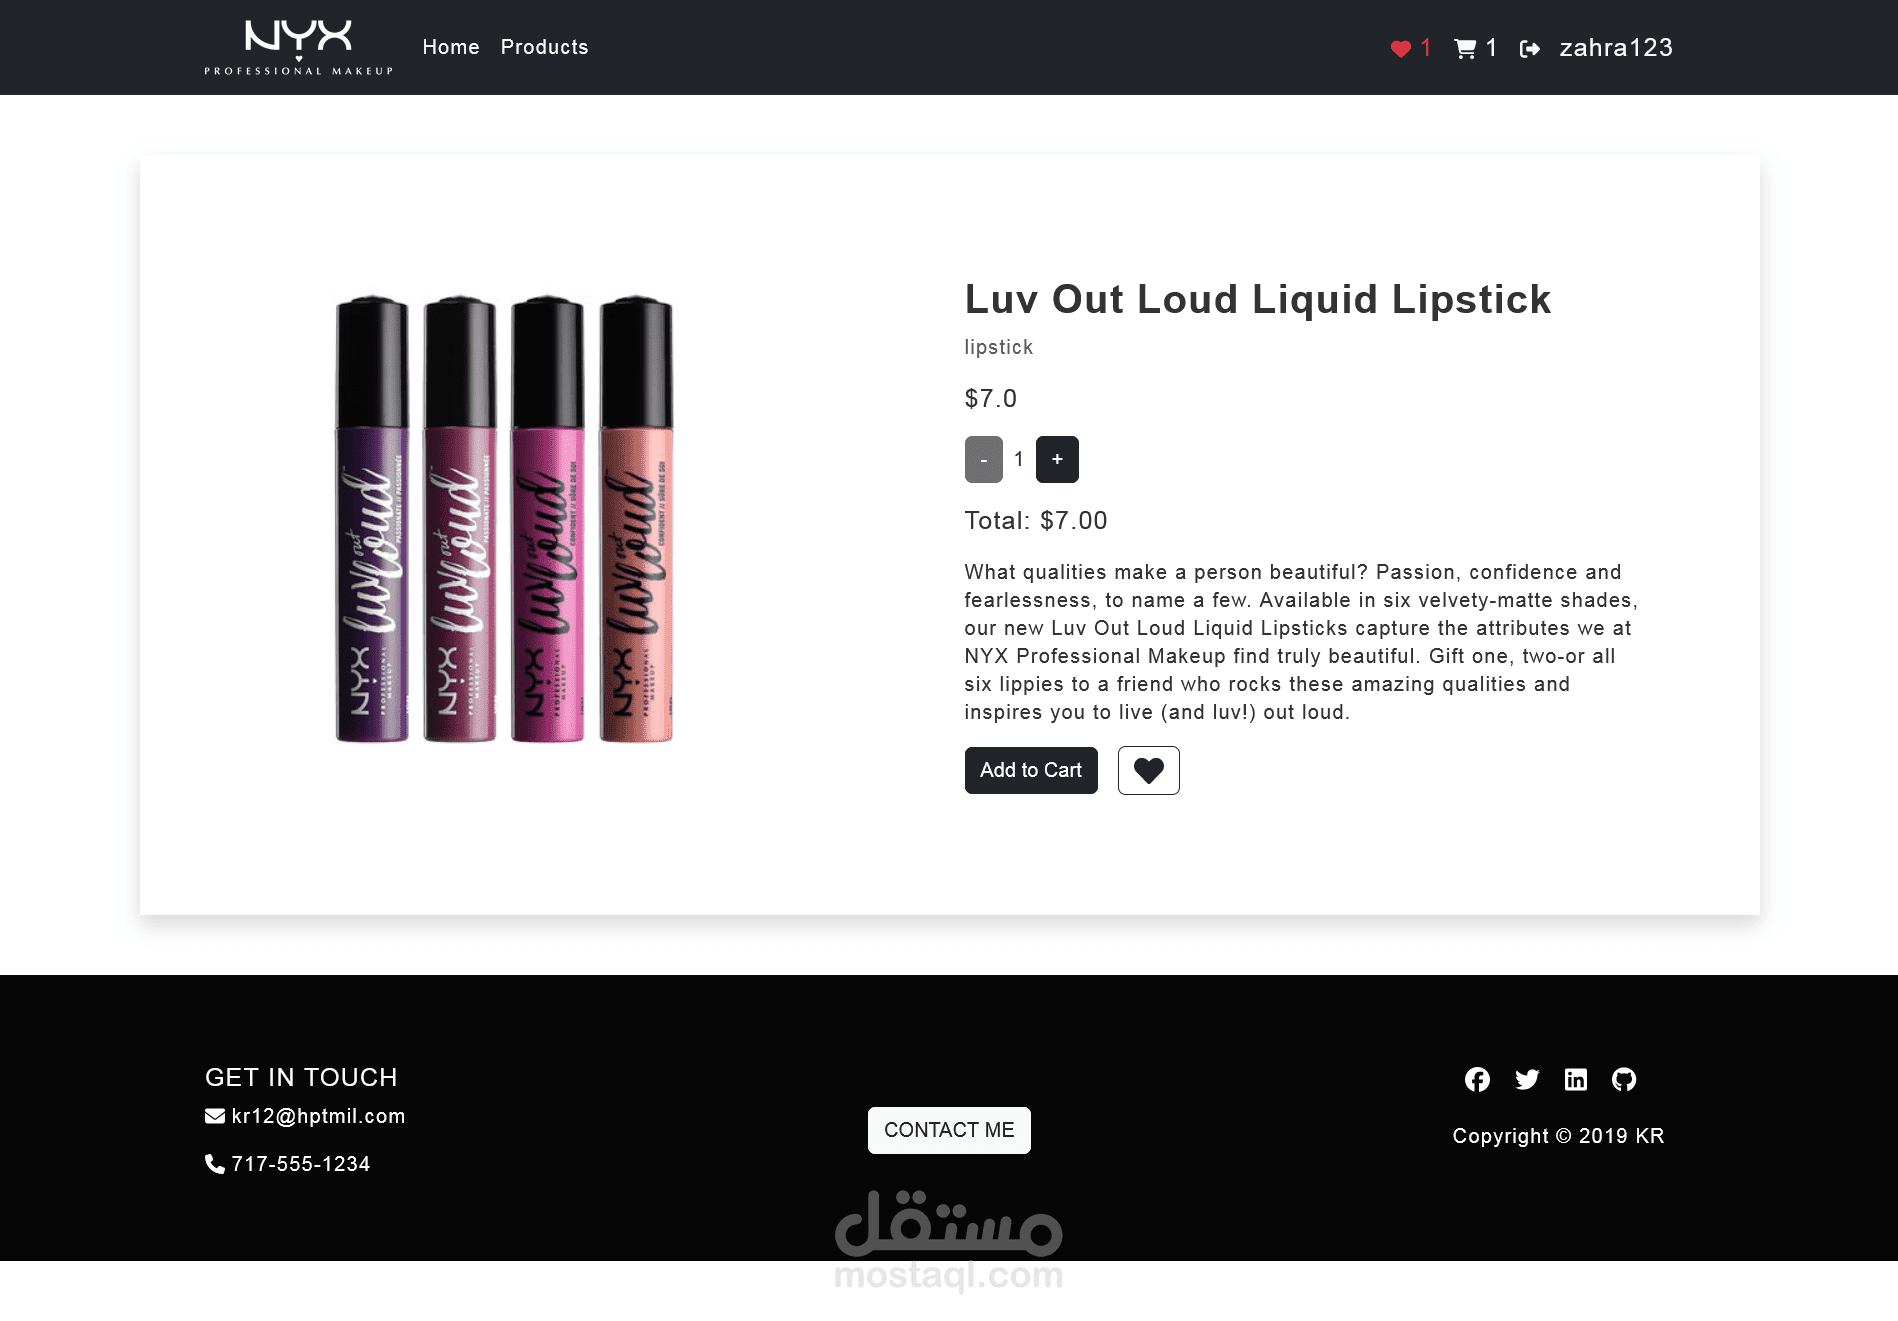
Task: Open the shopping cart icon in navbar
Action: (1465, 49)
